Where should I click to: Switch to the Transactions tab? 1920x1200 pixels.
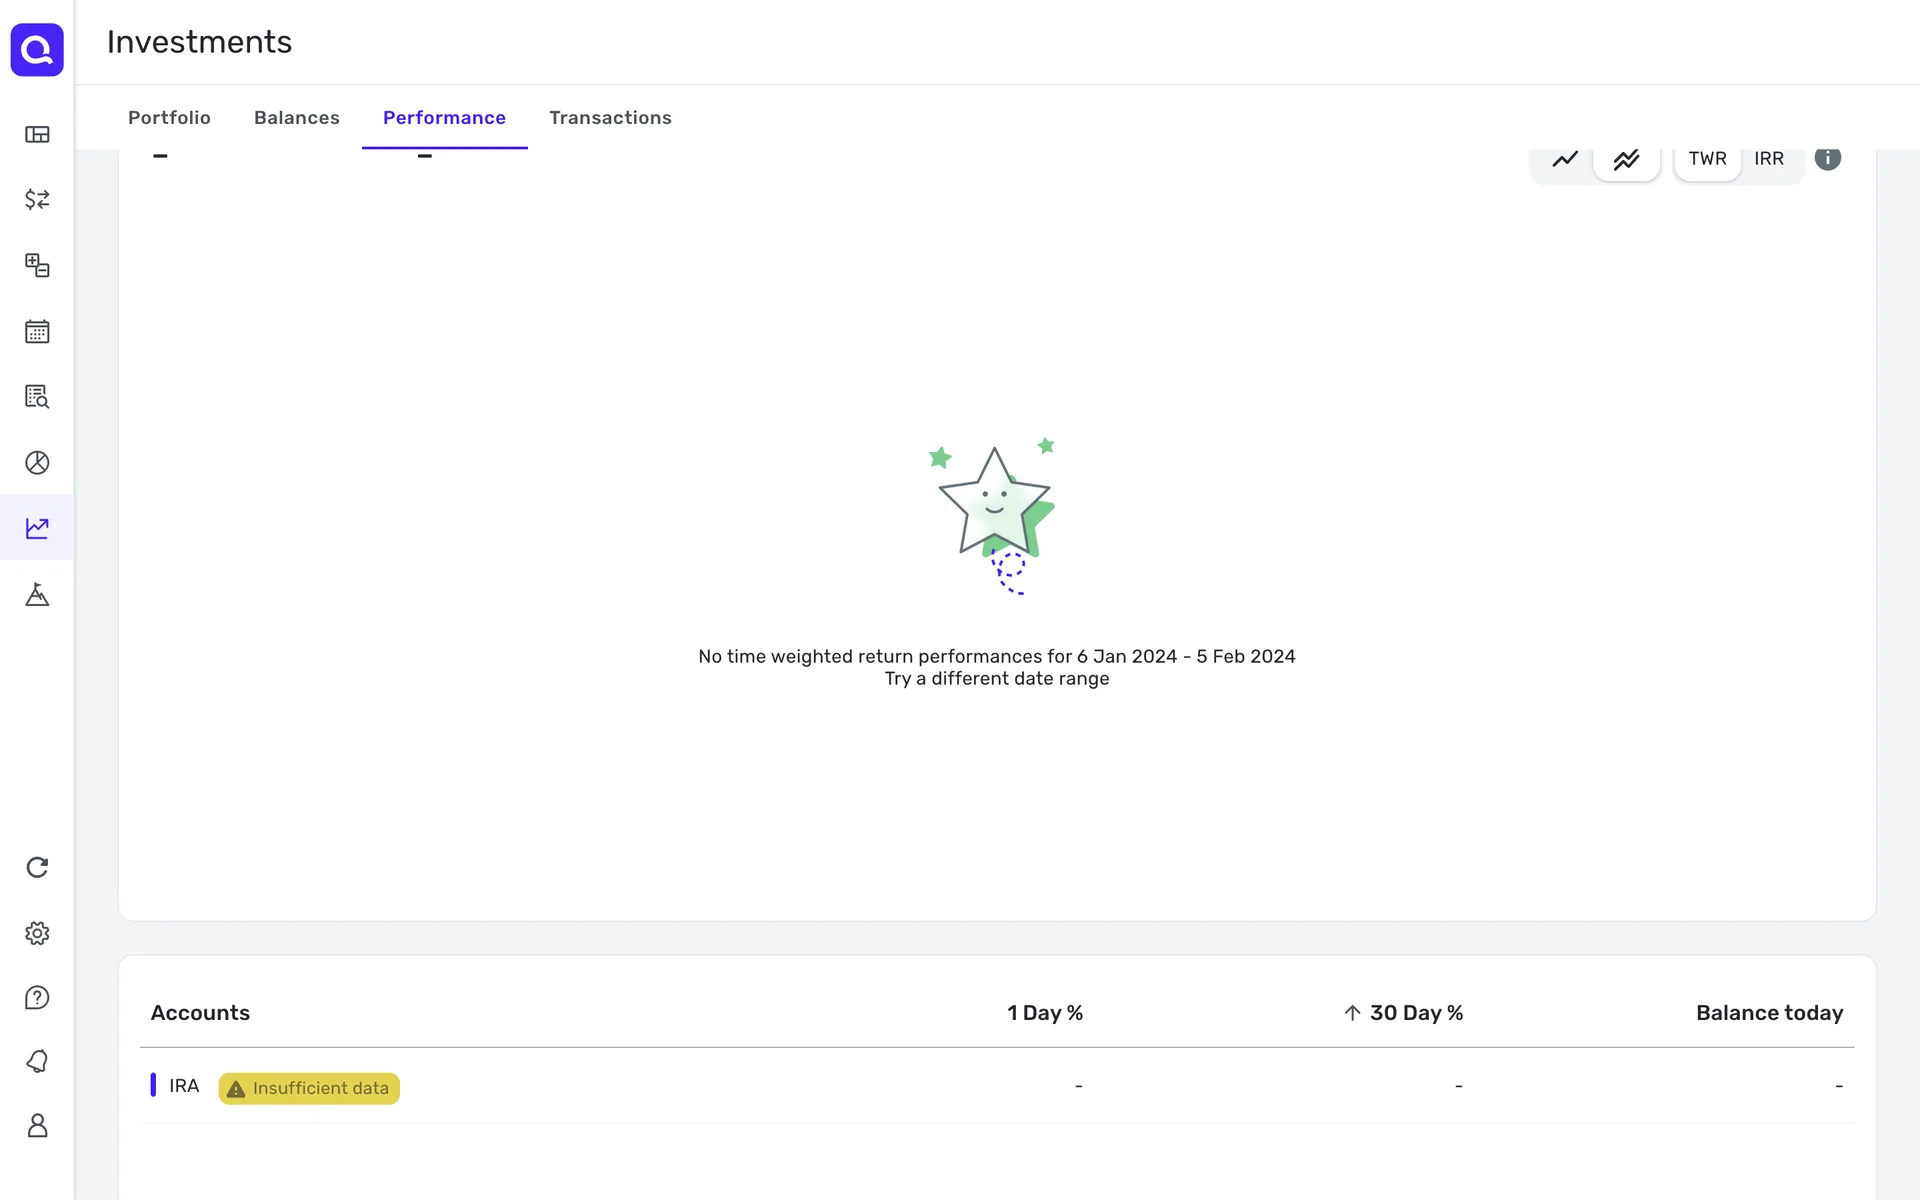tap(610, 118)
